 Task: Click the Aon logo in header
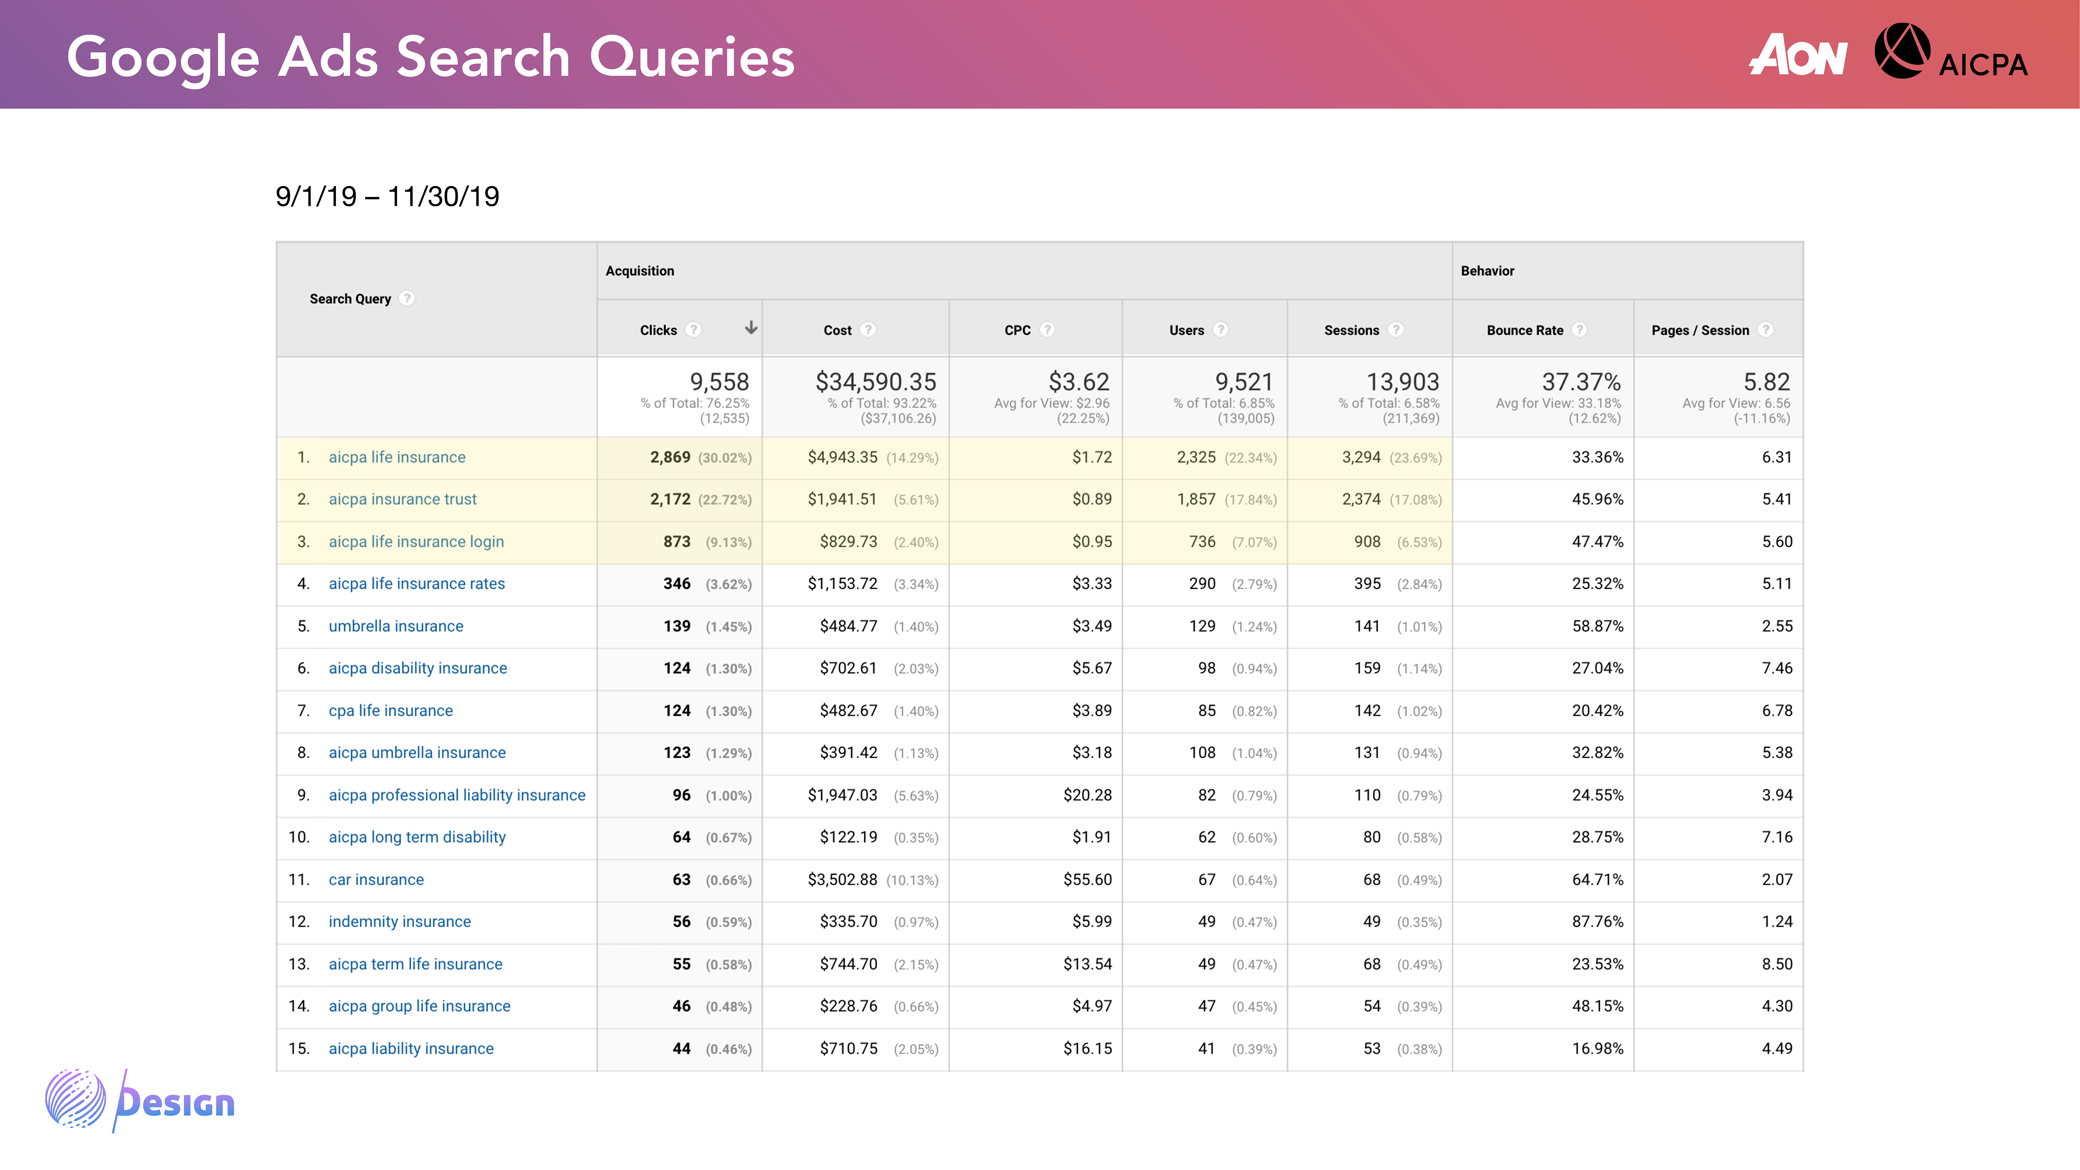click(1798, 55)
